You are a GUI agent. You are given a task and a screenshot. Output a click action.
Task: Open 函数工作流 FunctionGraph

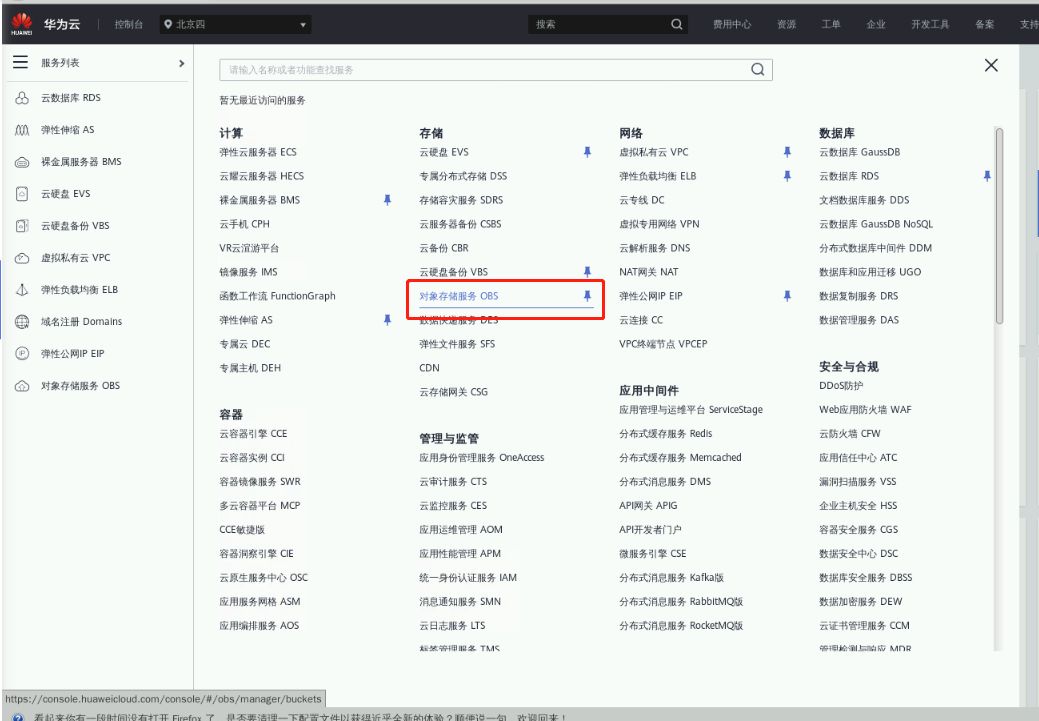coord(277,296)
